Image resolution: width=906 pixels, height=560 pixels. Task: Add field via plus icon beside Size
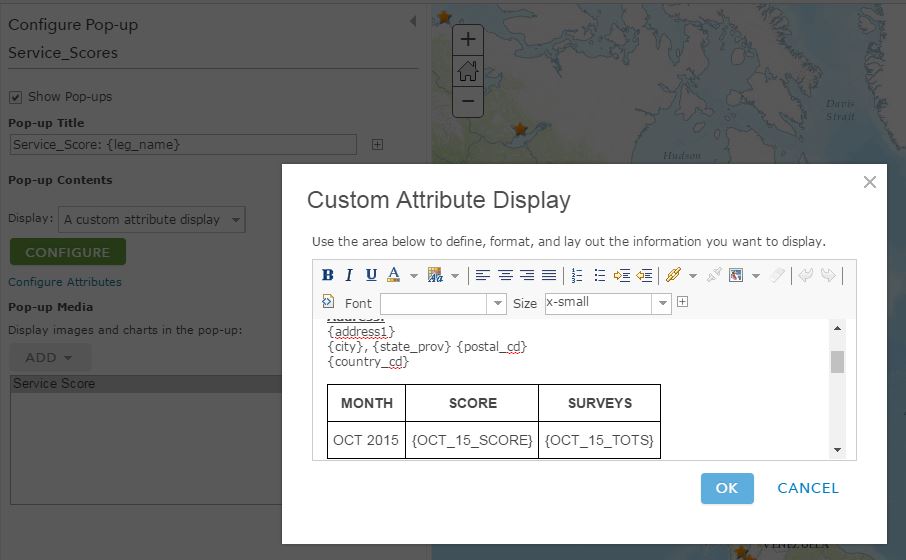[x=682, y=302]
